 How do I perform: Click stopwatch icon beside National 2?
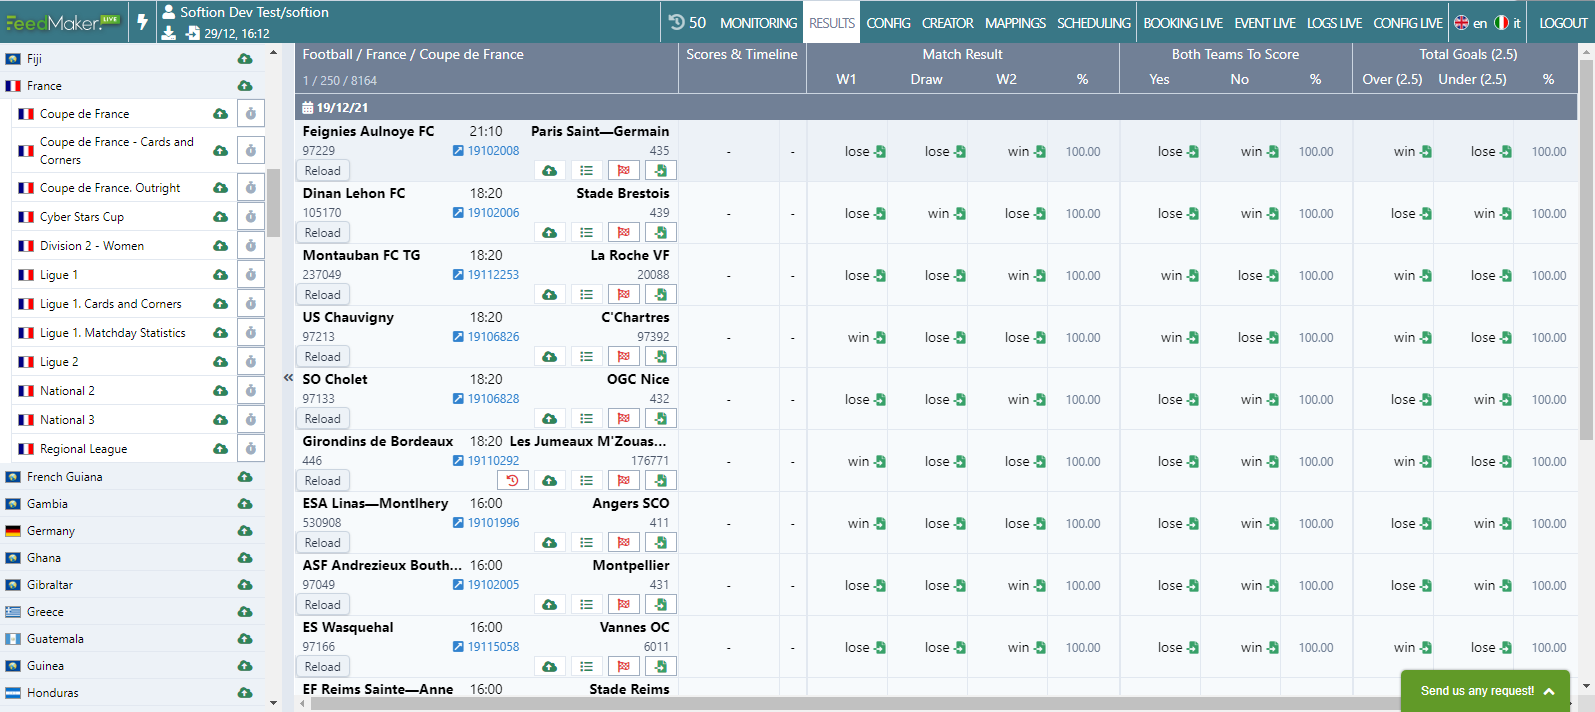click(x=251, y=391)
